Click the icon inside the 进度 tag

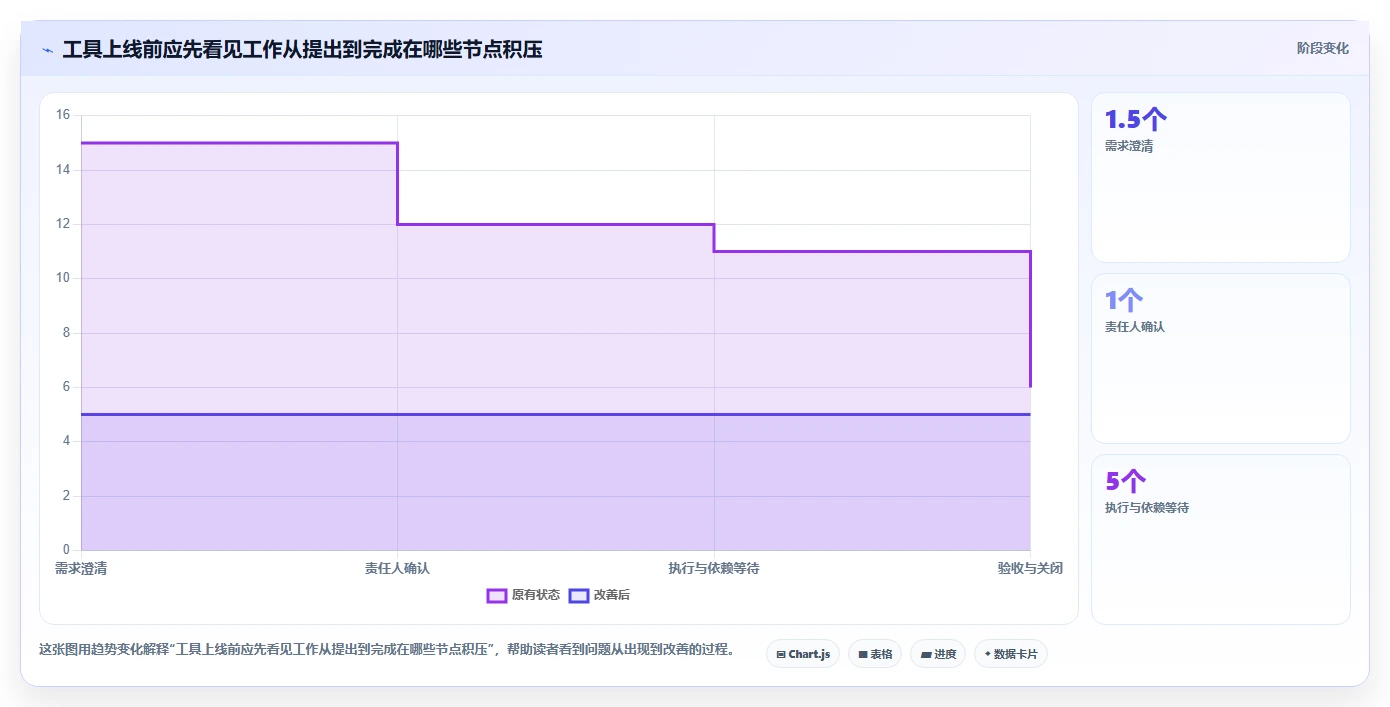926,655
